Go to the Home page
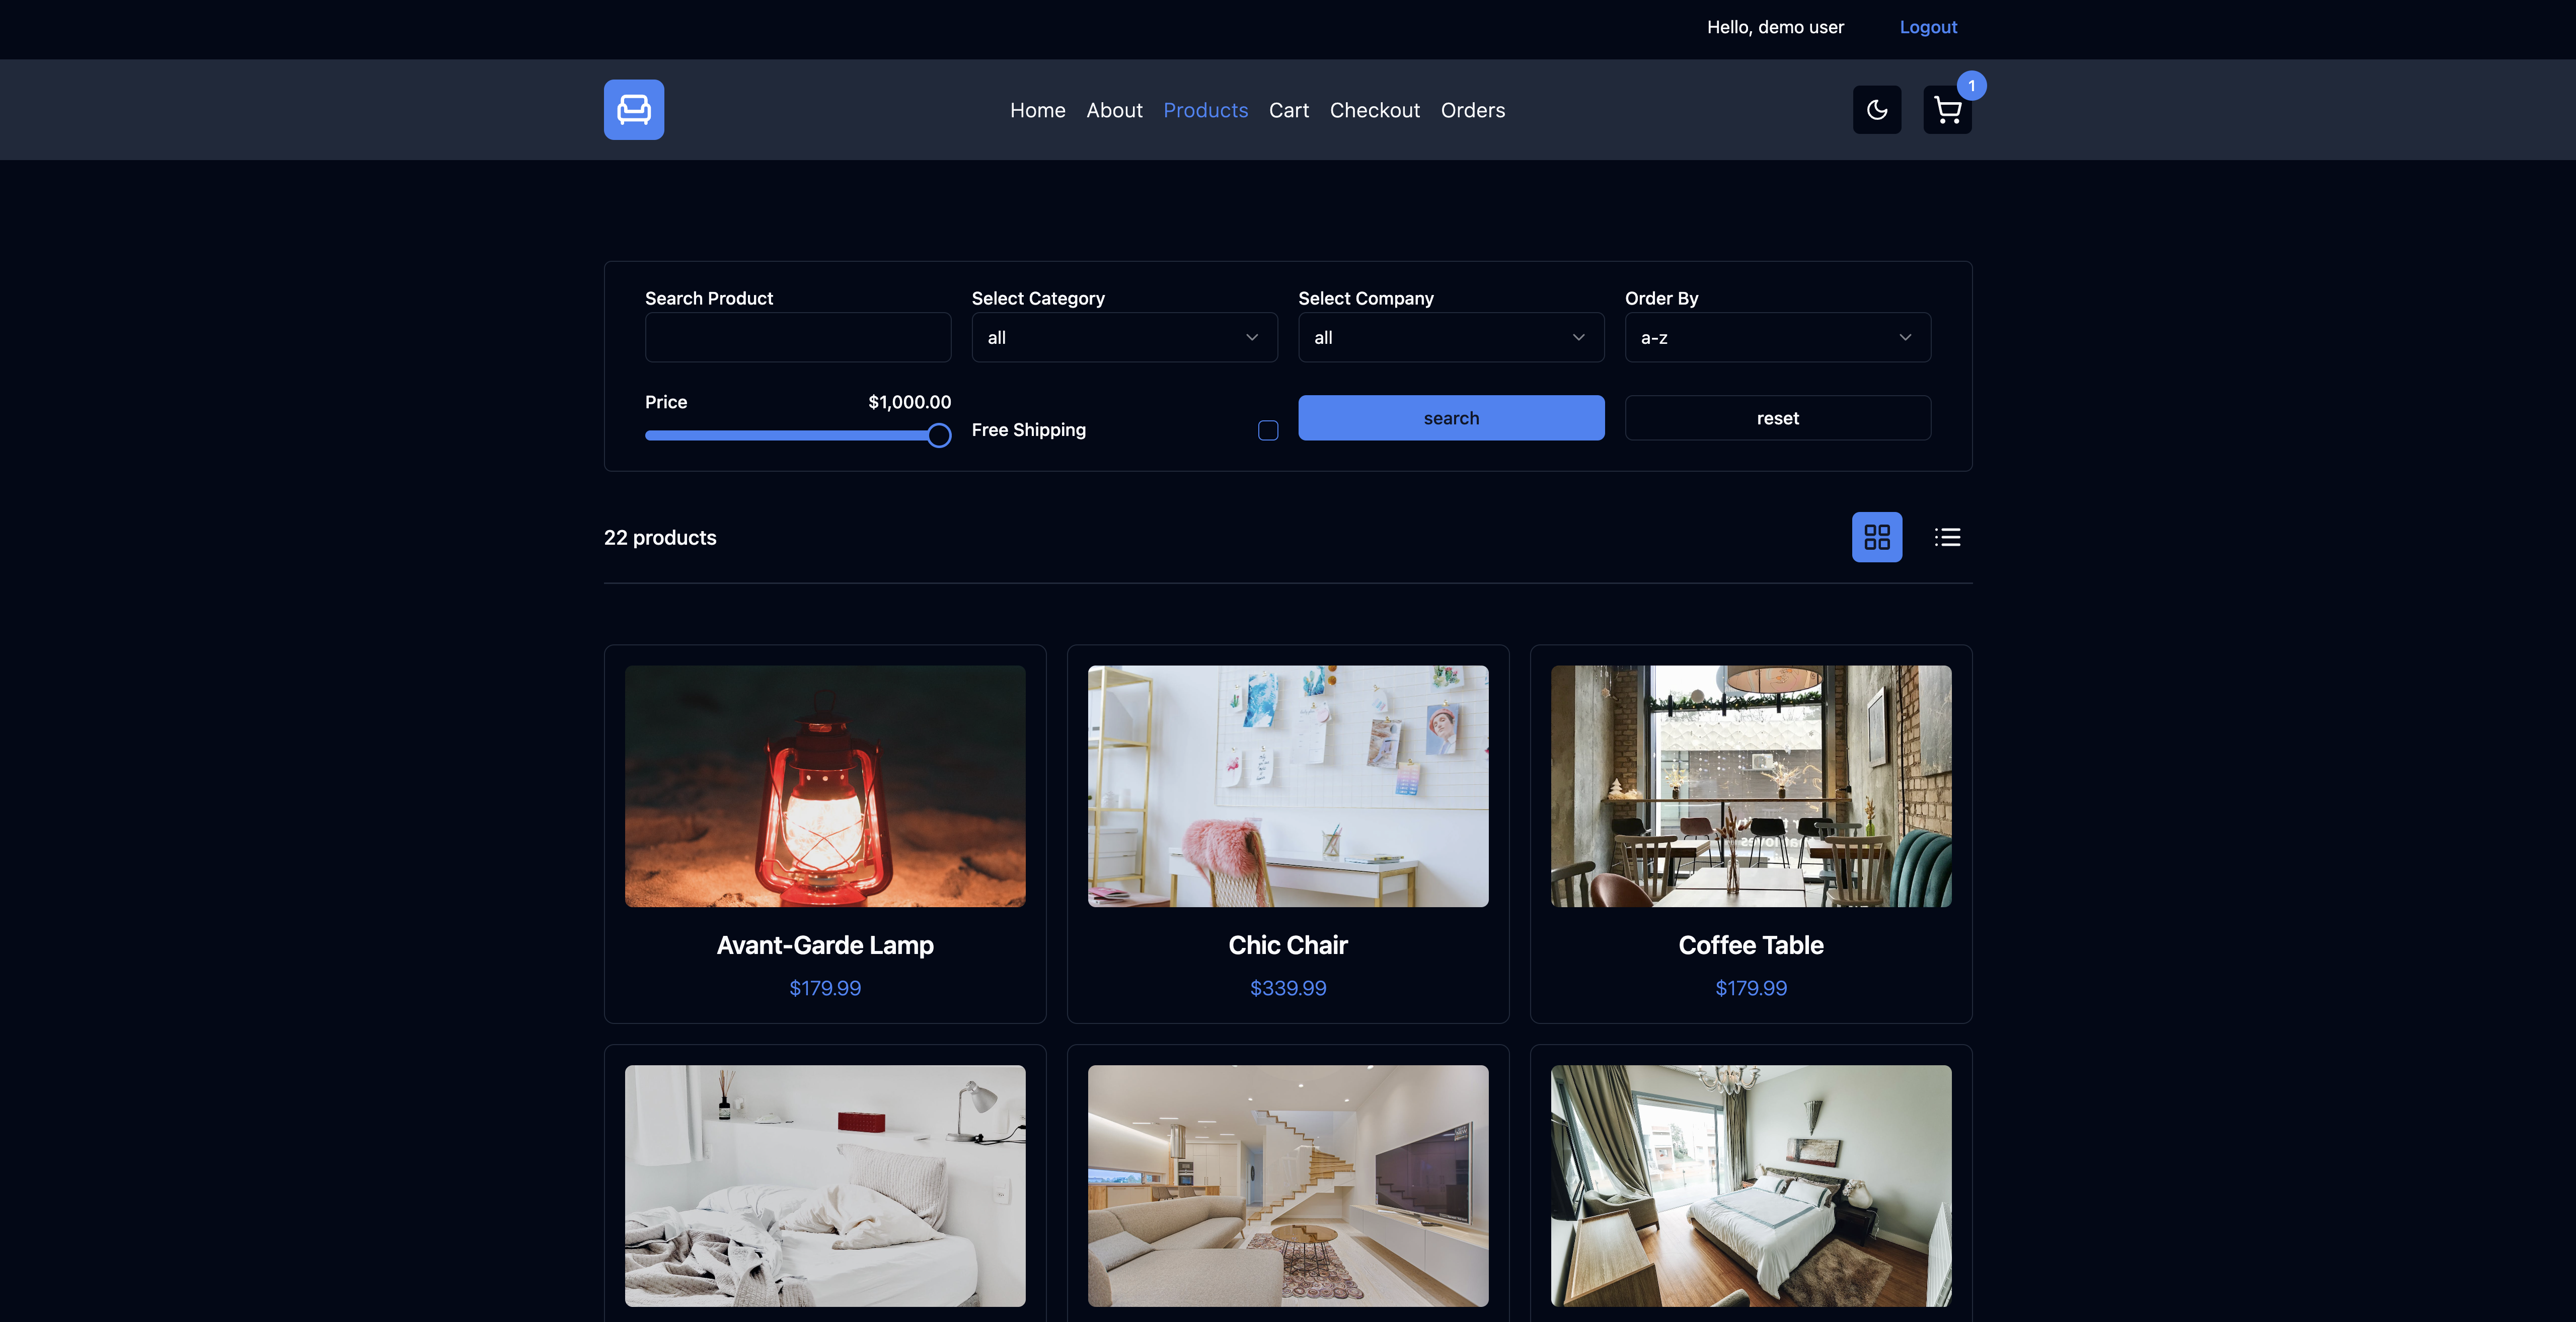2576x1322 pixels. tap(1037, 110)
